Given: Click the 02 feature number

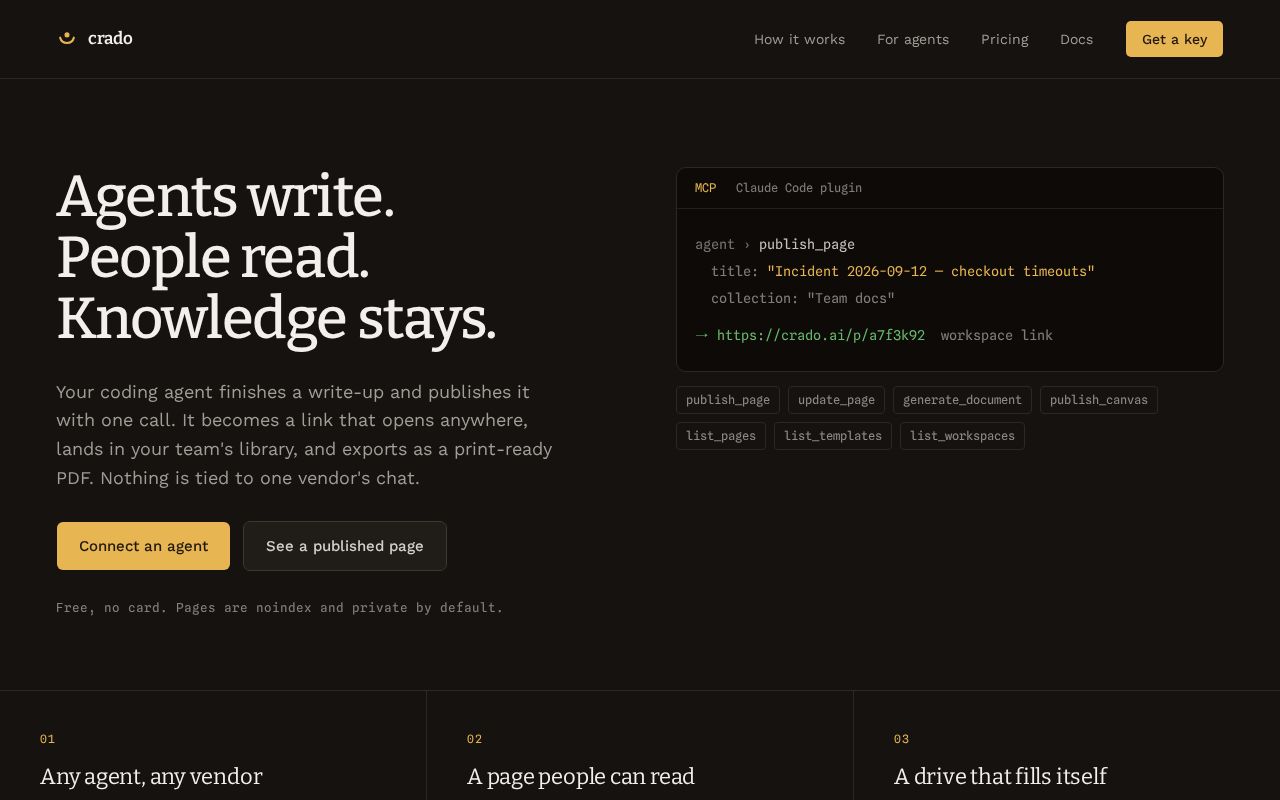Looking at the screenshot, I should tap(474, 739).
